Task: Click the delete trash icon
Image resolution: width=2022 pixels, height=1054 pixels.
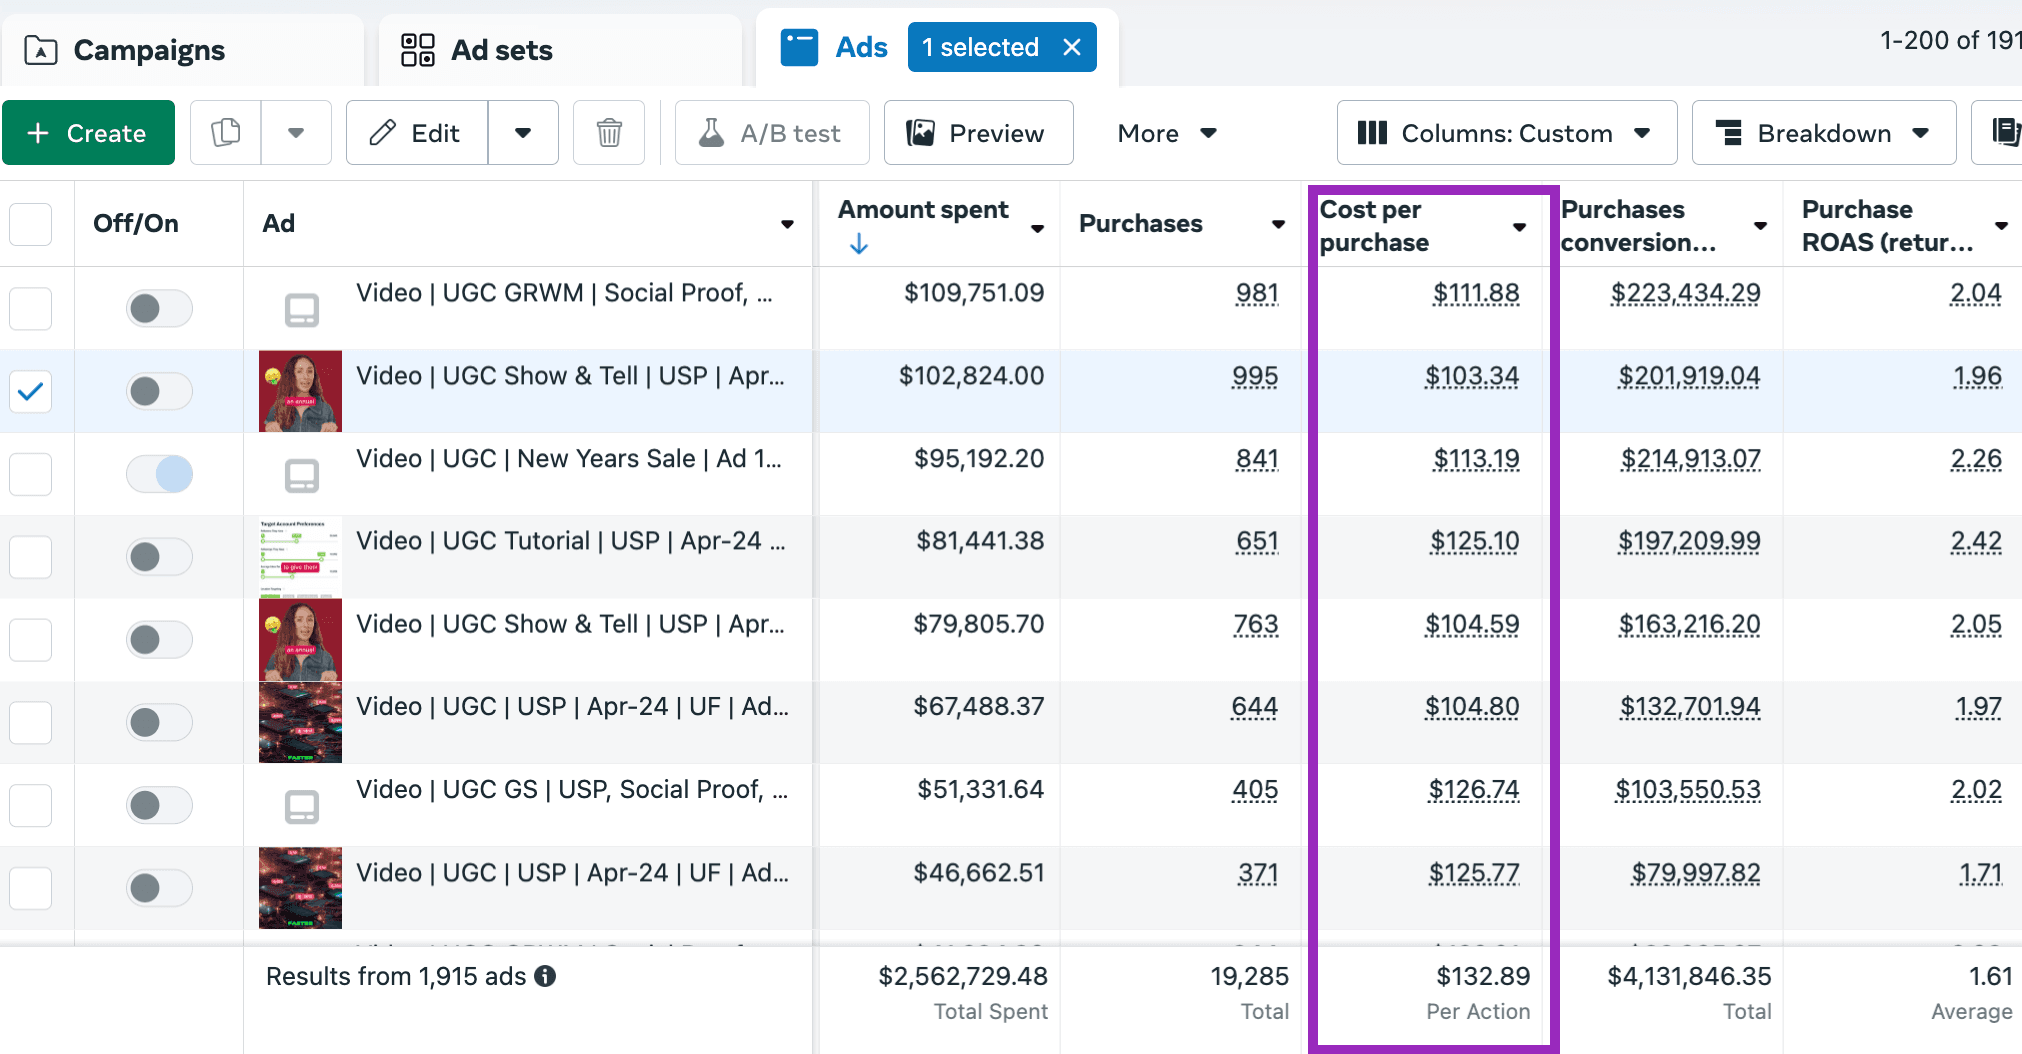Action: tap(609, 133)
